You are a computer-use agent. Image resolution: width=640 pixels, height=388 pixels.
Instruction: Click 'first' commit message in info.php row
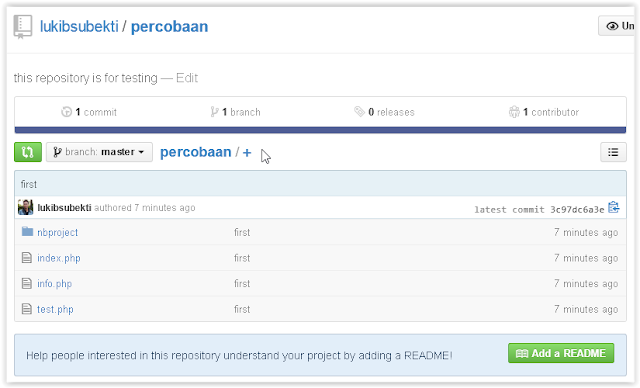point(242,284)
